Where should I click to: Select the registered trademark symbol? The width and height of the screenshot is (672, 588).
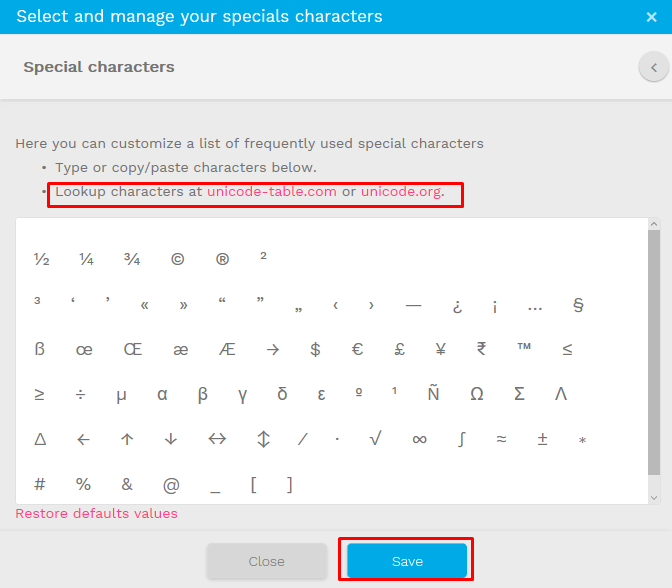tap(222, 258)
